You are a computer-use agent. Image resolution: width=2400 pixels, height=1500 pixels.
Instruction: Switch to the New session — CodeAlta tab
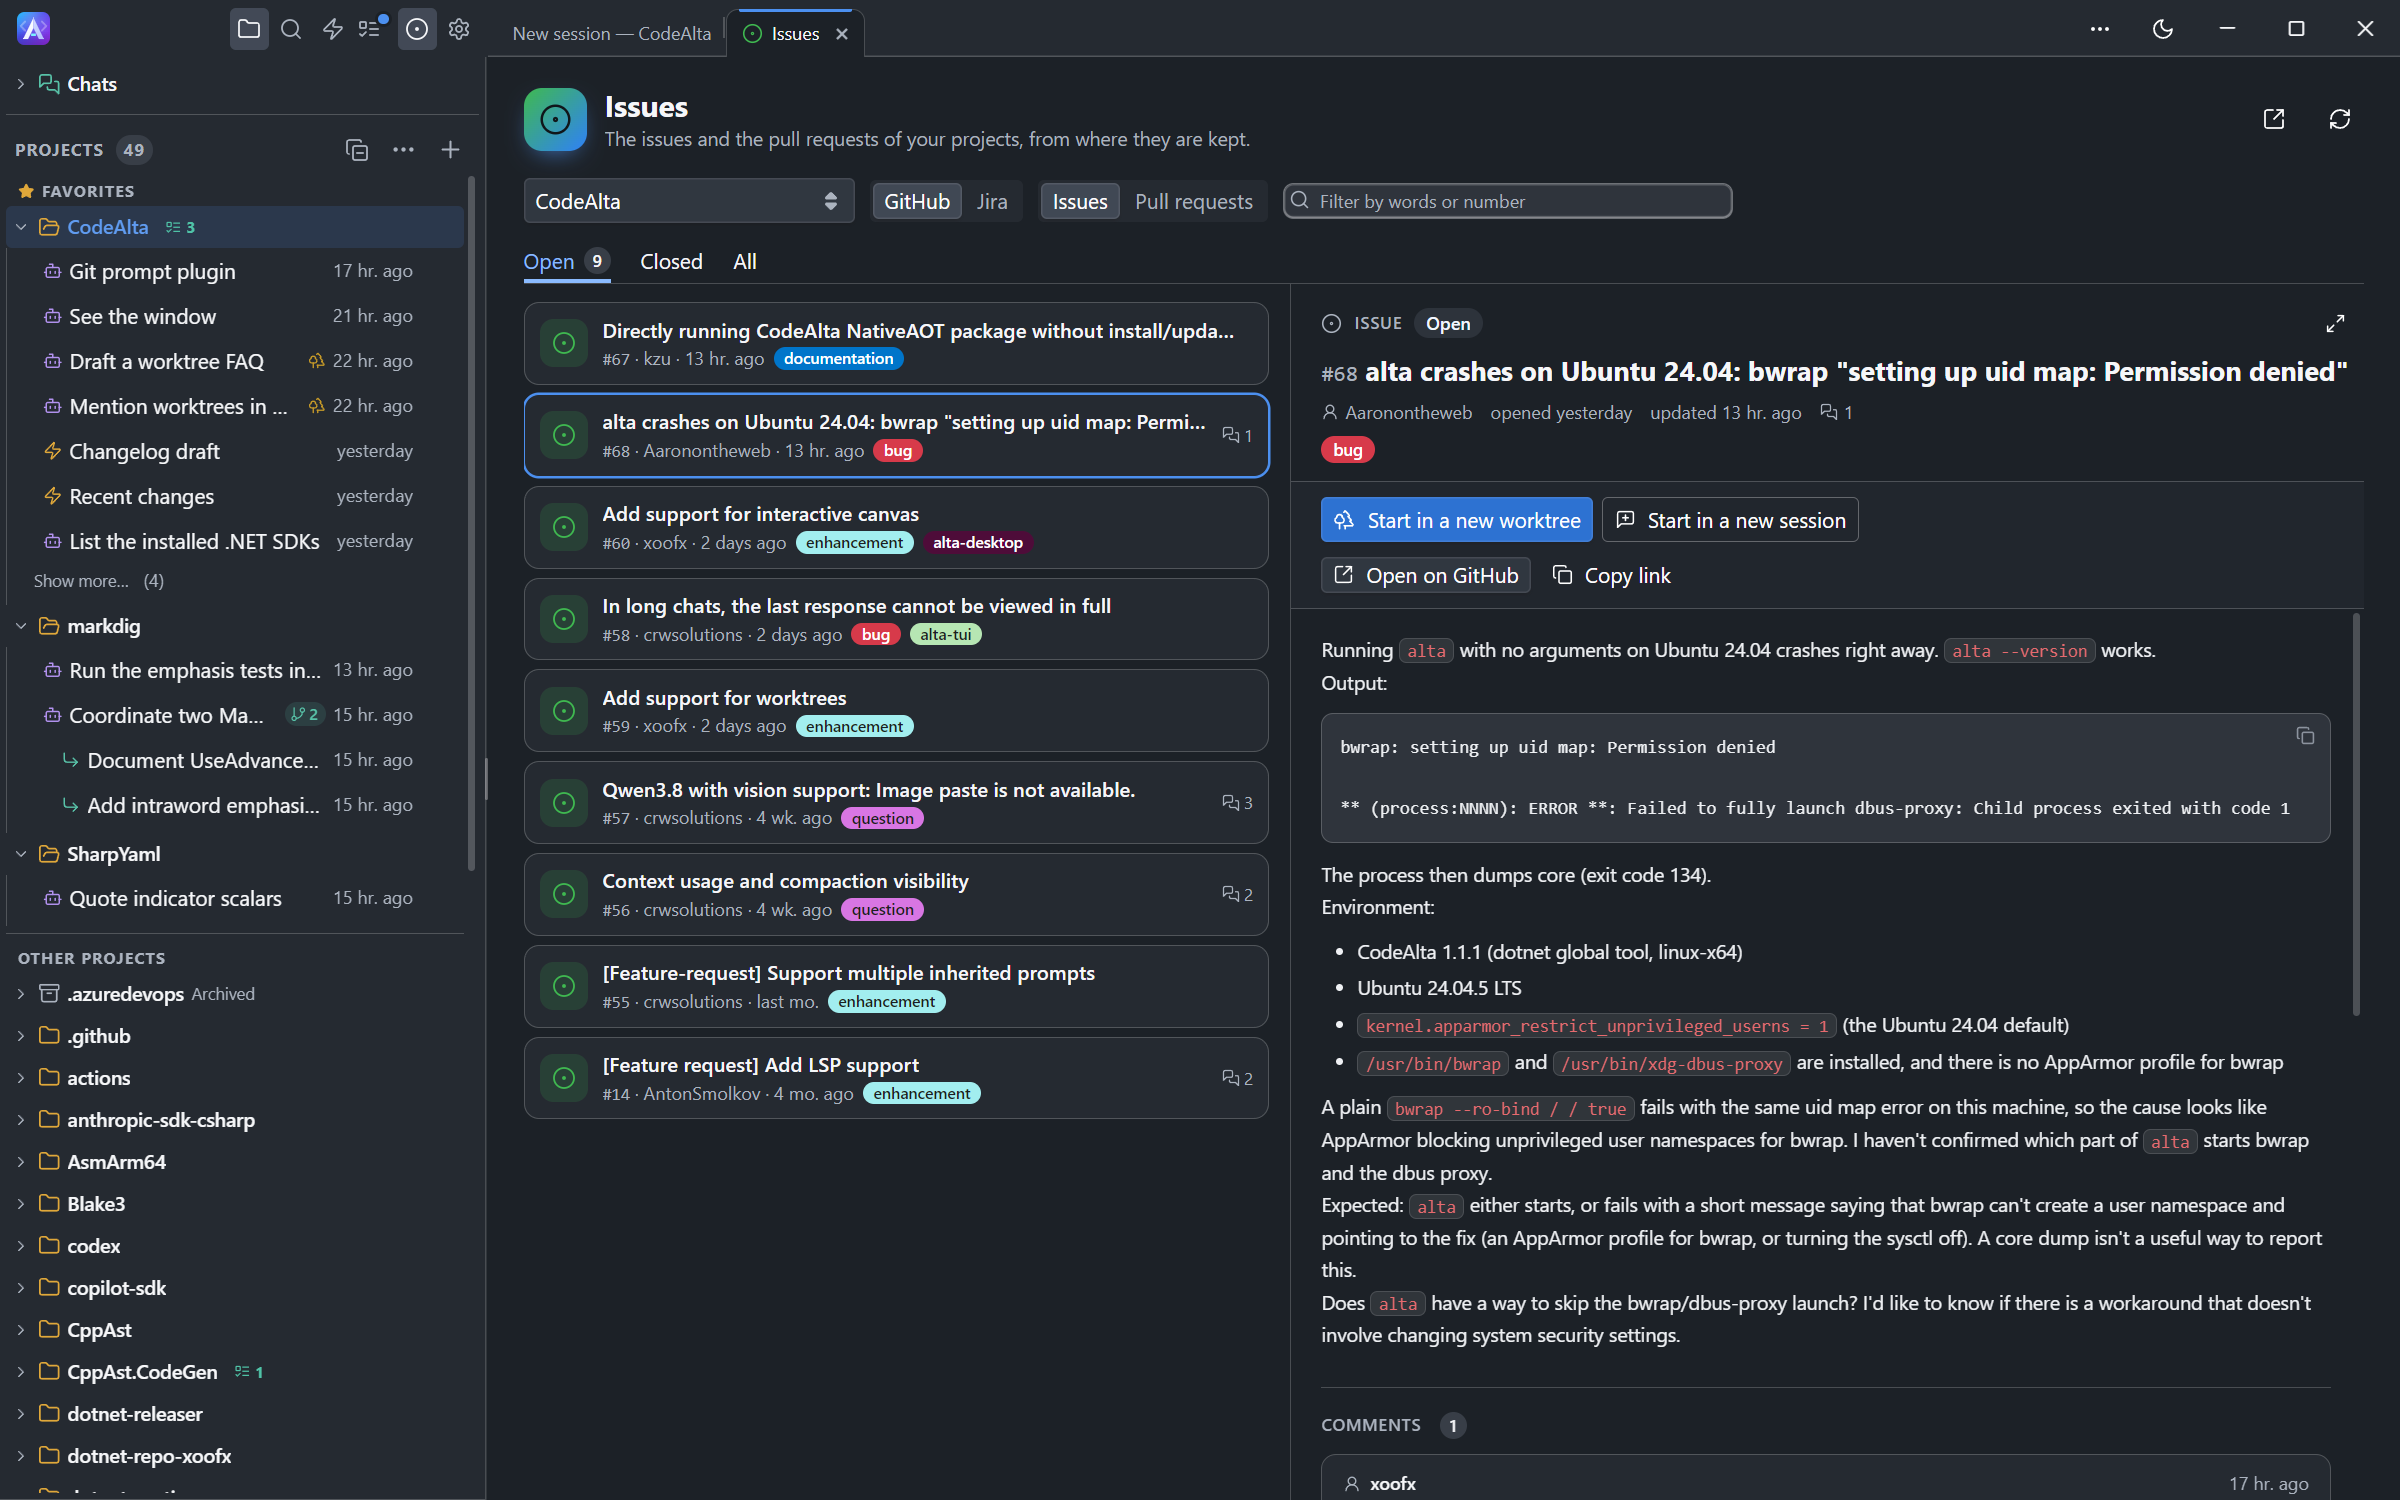click(611, 34)
